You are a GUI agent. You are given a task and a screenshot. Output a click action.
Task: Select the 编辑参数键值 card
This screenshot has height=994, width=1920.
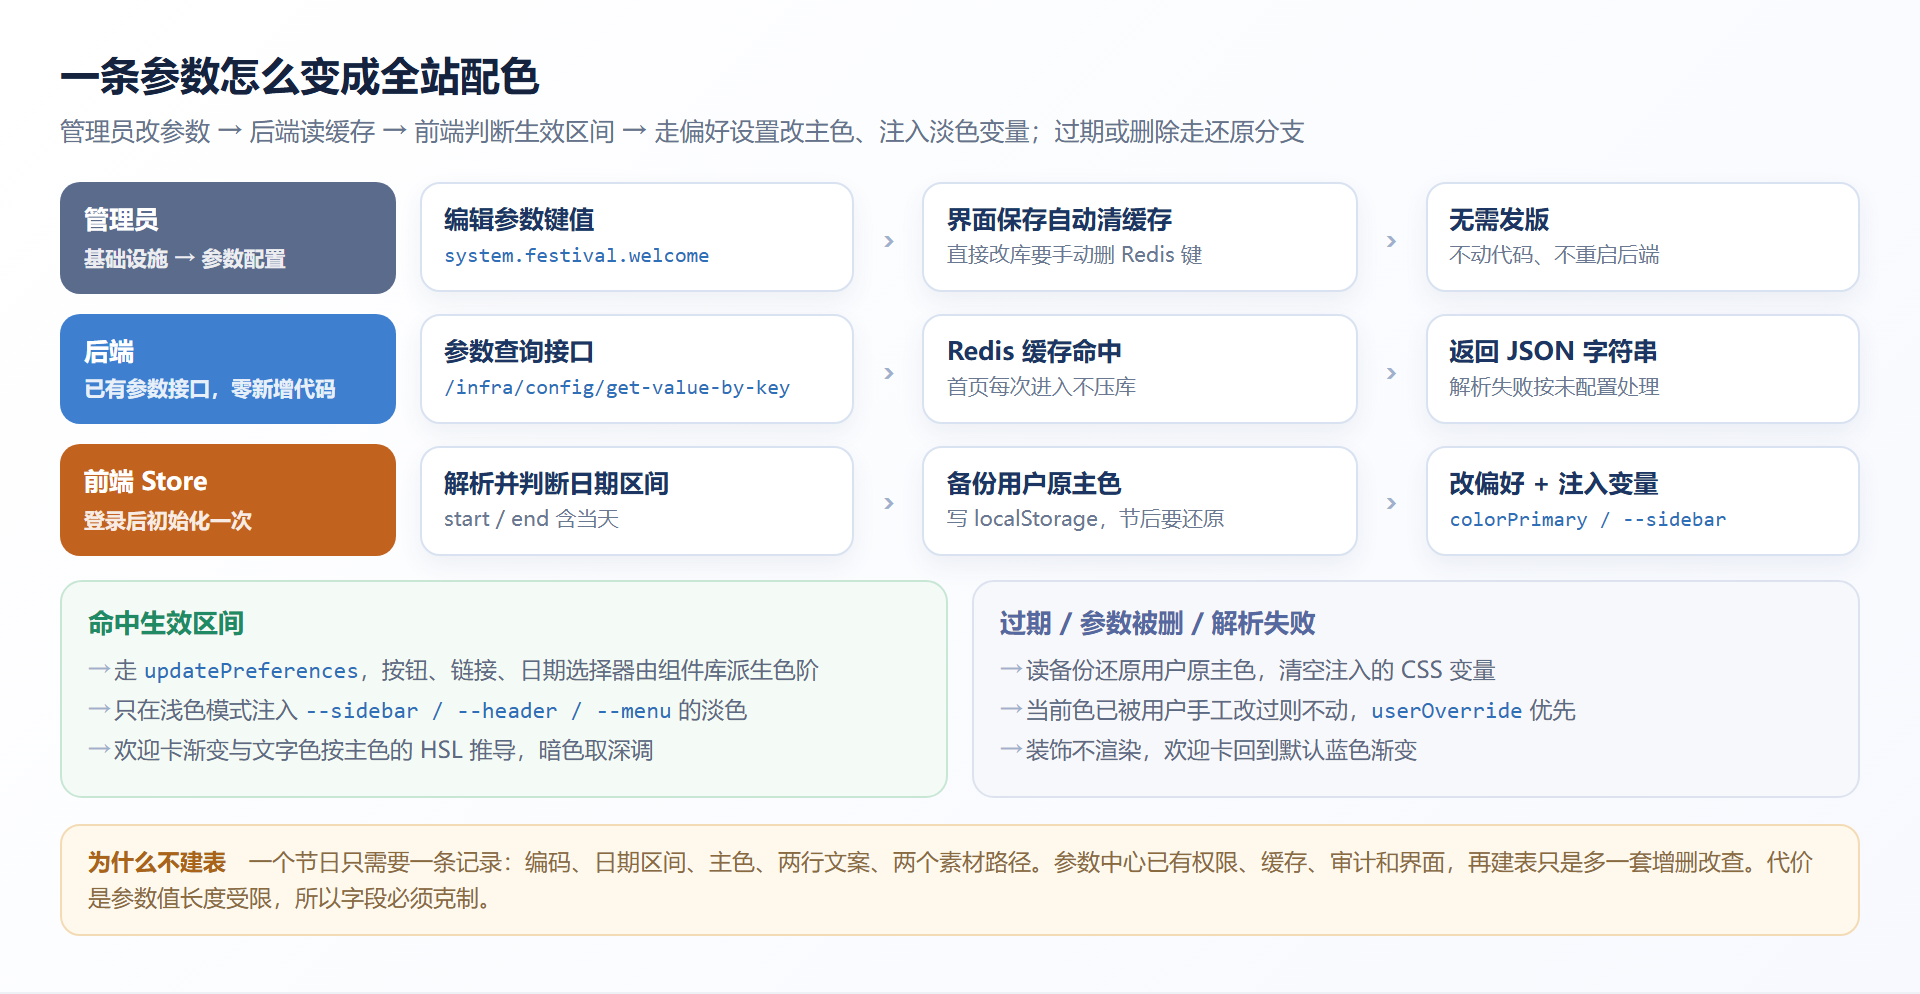tap(637, 237)
